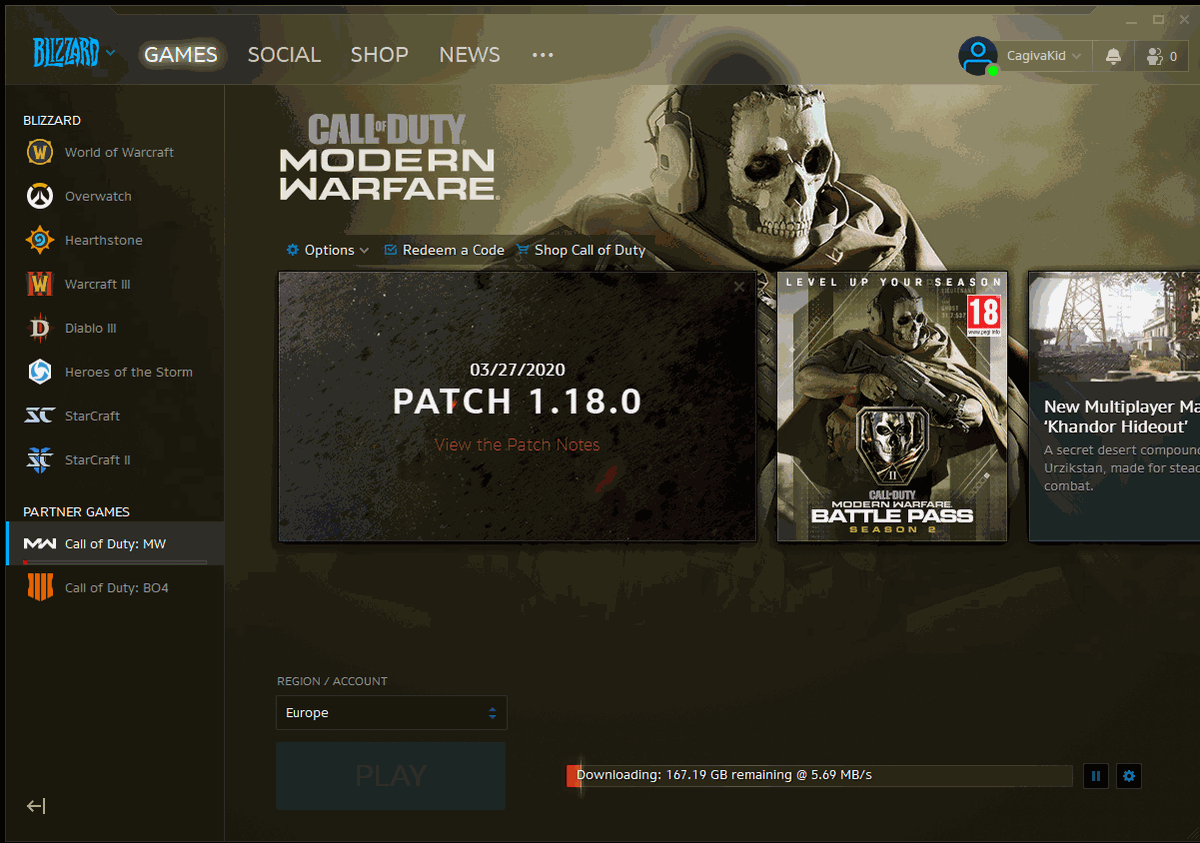Select the Call of Duty: BO4 label
This screenshot has height=843, width=1200.
click(x=117, y=588)
